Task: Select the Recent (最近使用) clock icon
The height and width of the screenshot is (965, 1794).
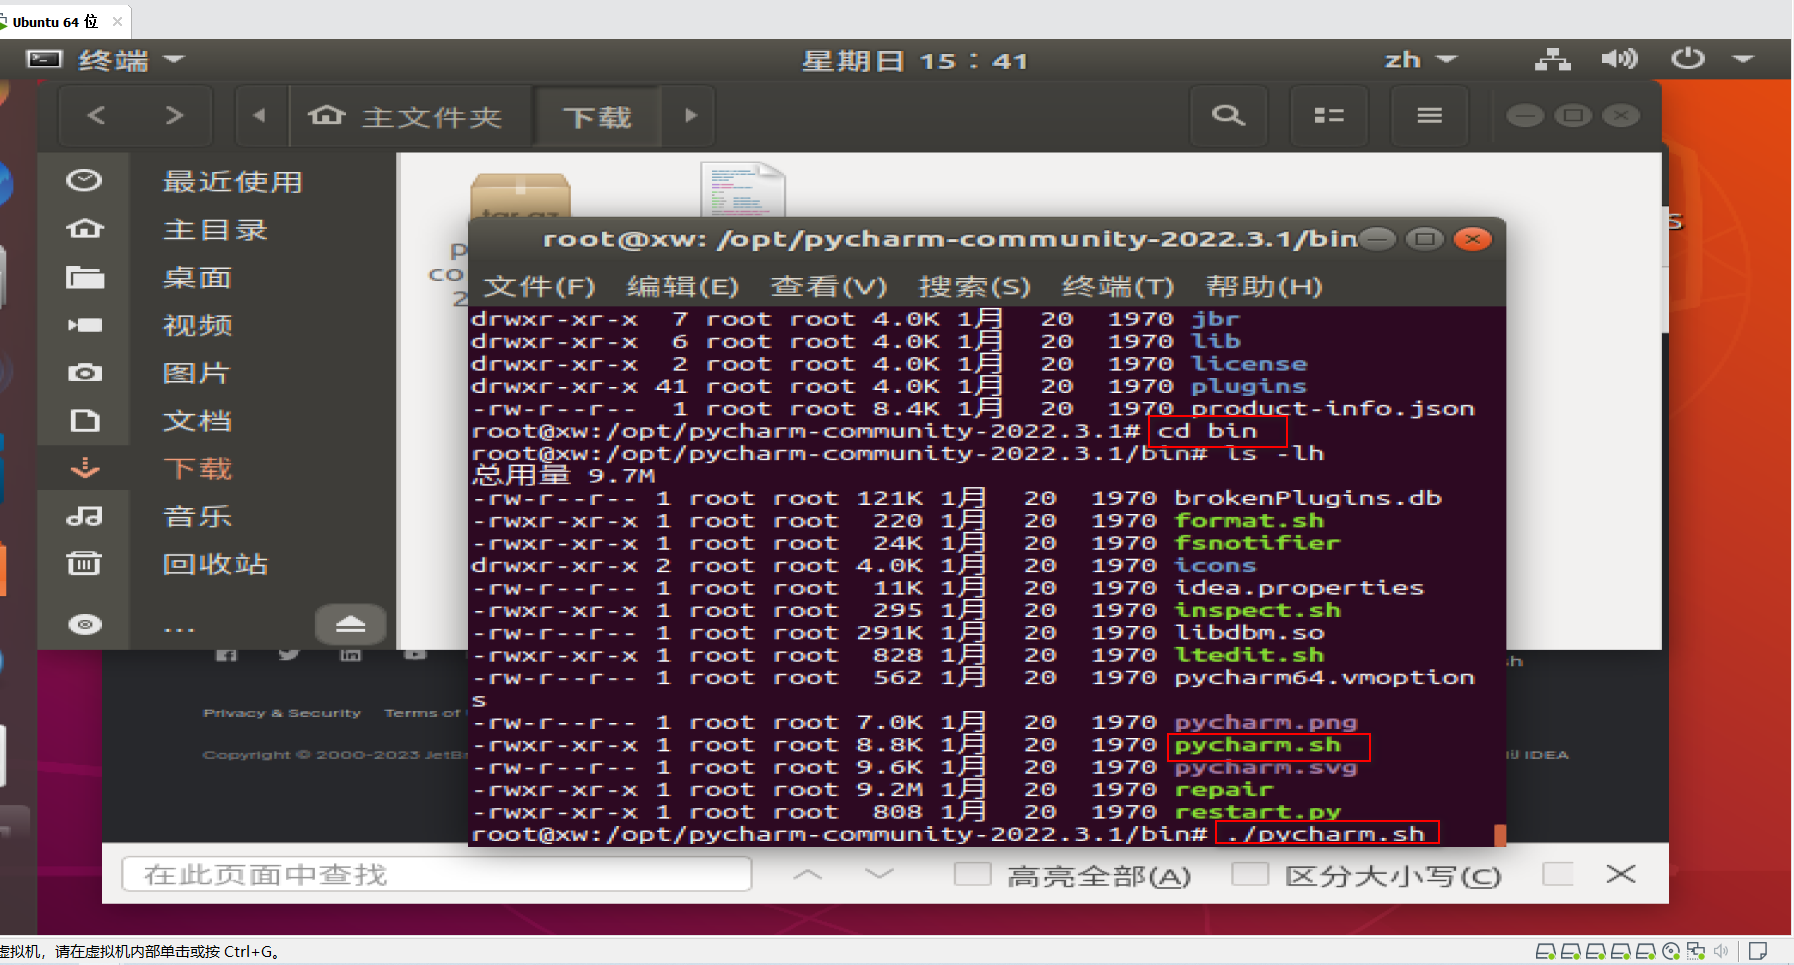Action: pos(84,180)
